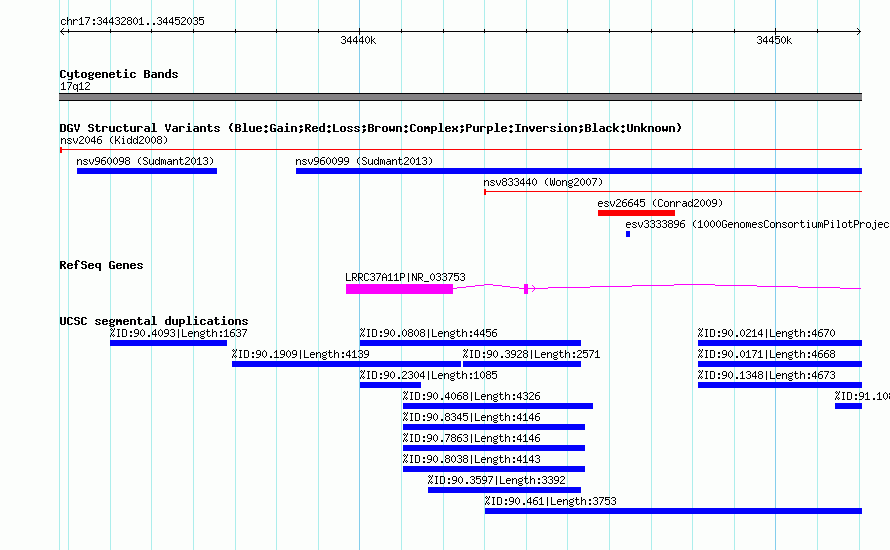Select the %ID:90.3928 Length:2571 duplication bar
890x550 pixels.
[522, 364]
